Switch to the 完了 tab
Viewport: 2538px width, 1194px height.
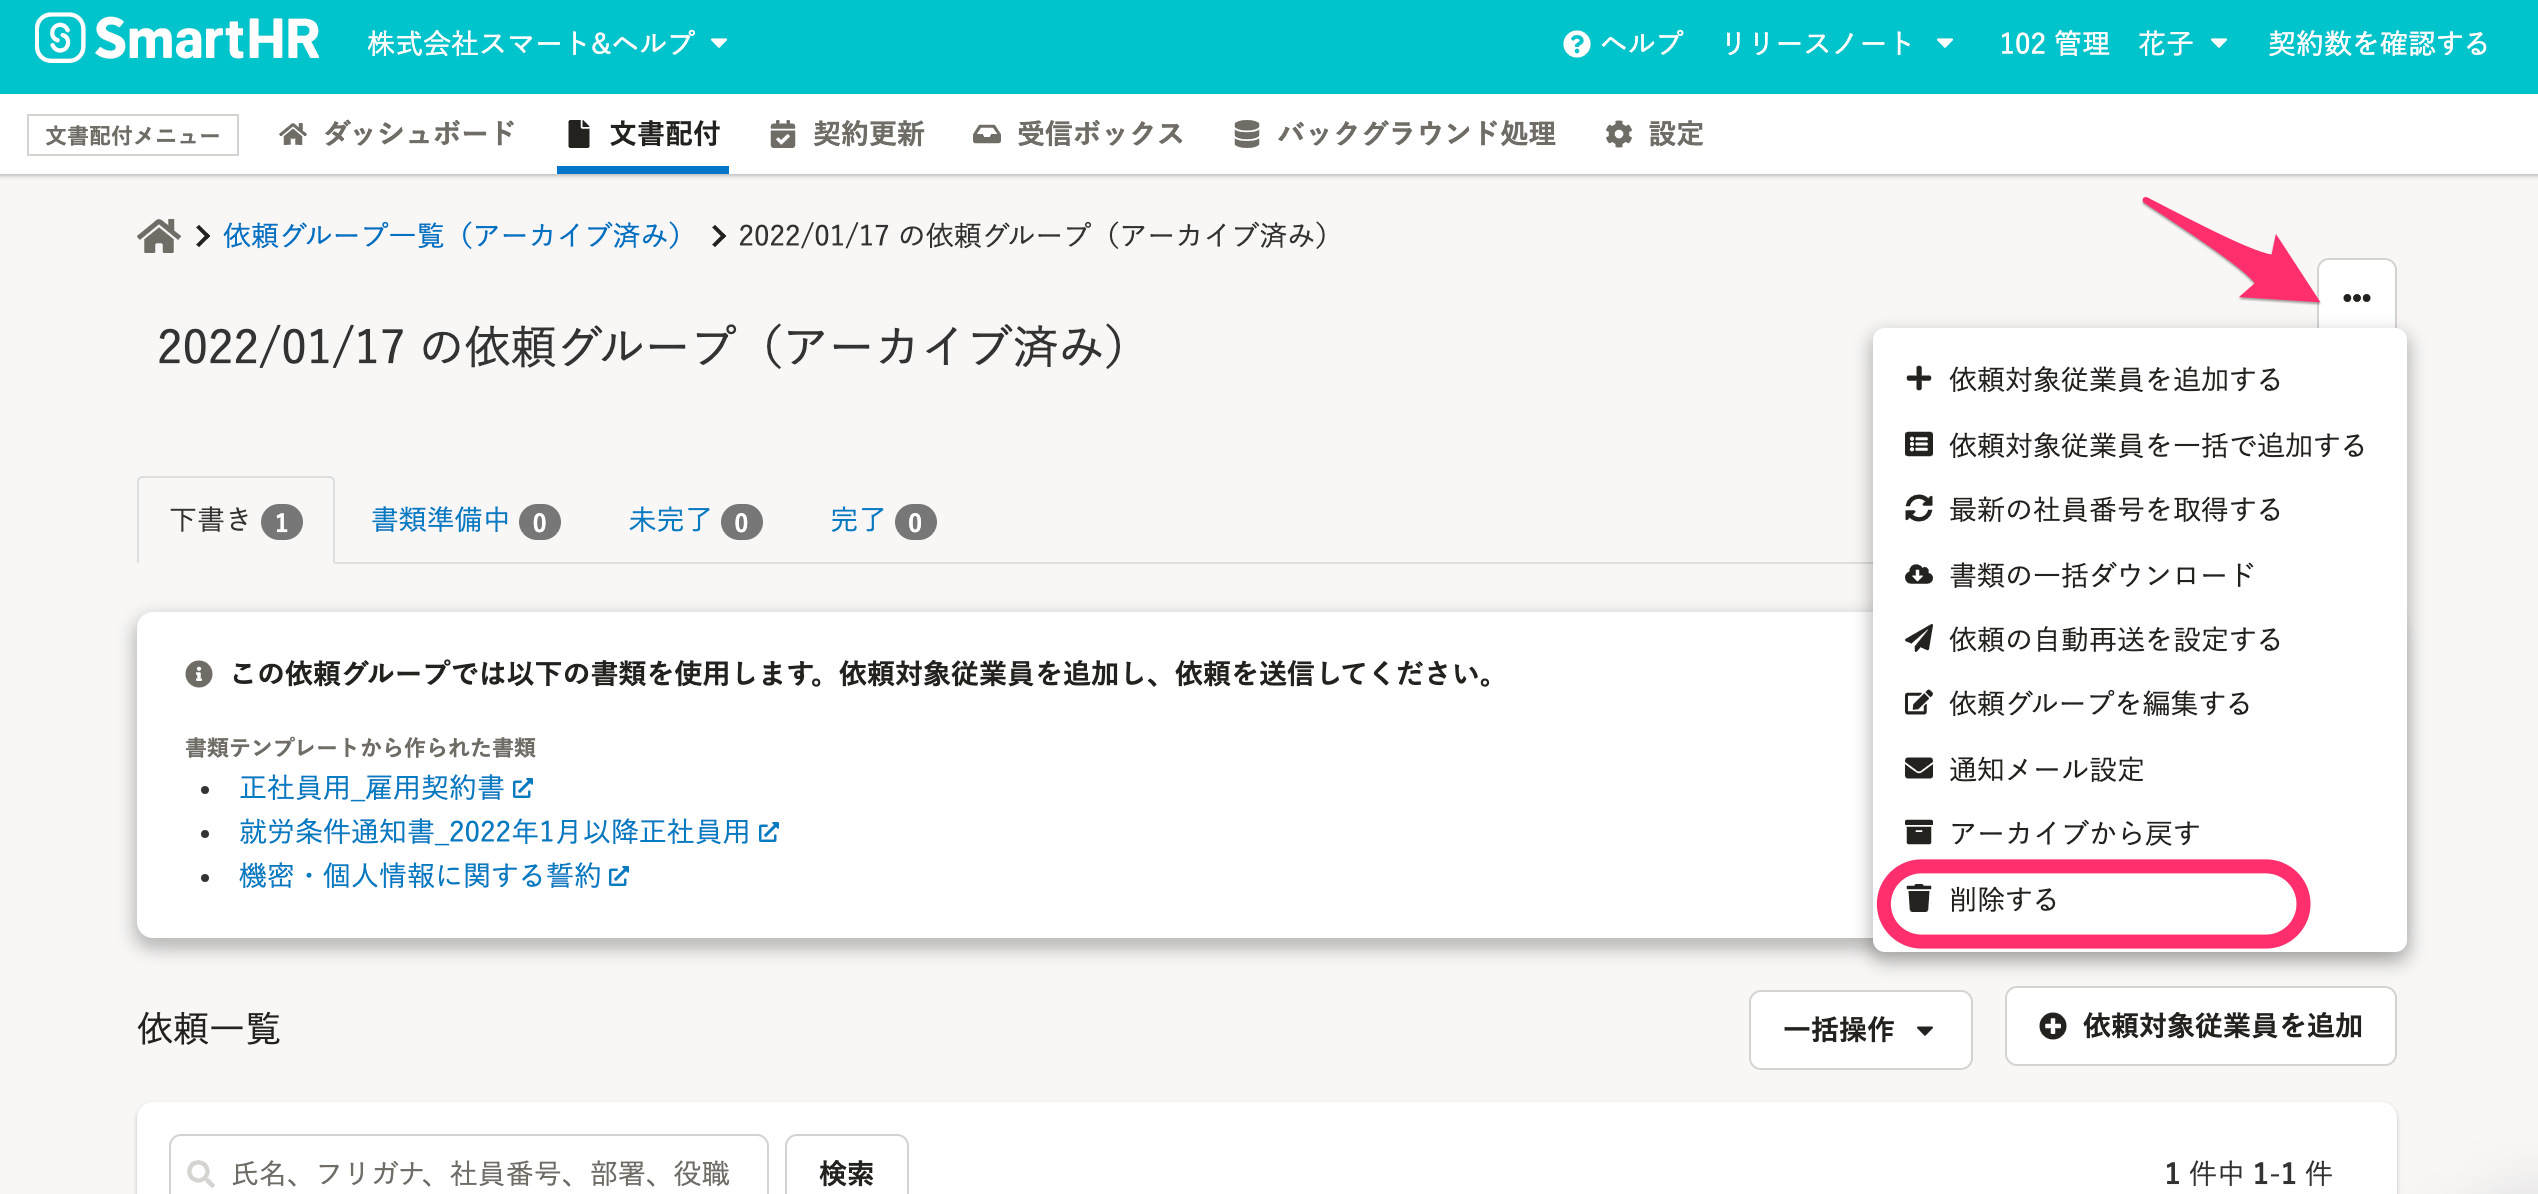[883, 521]
